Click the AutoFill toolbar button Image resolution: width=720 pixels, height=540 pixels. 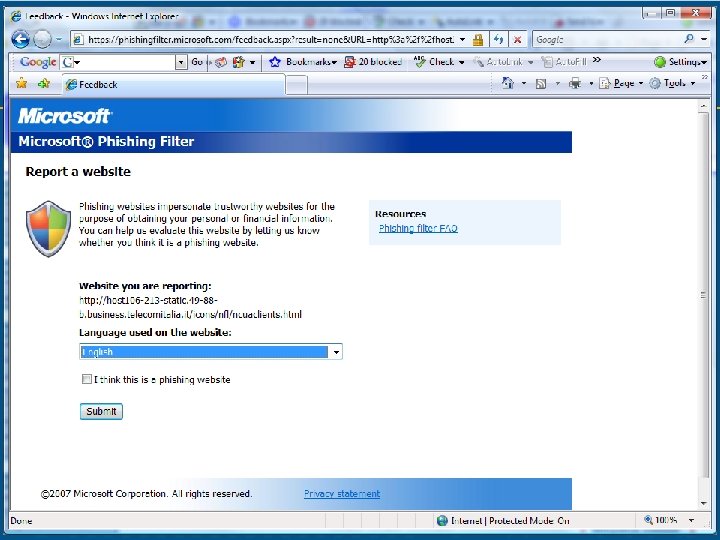[564, 62]
